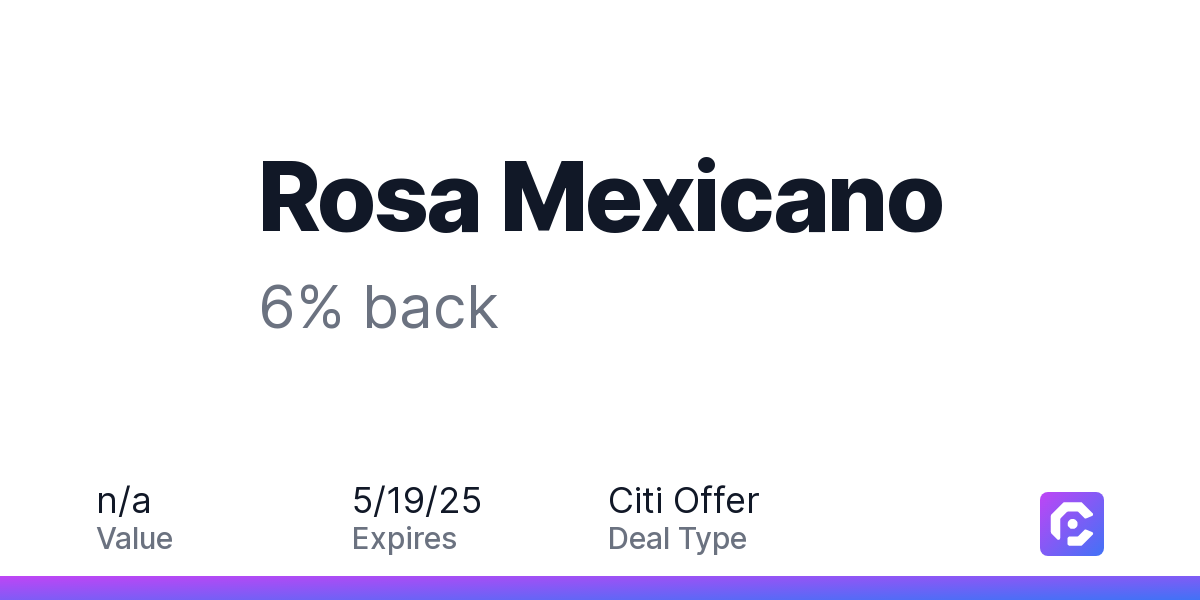Click the blue end of the gradient bar
The height and width of the screenshot is (600, 1200).
(1180, 588)
